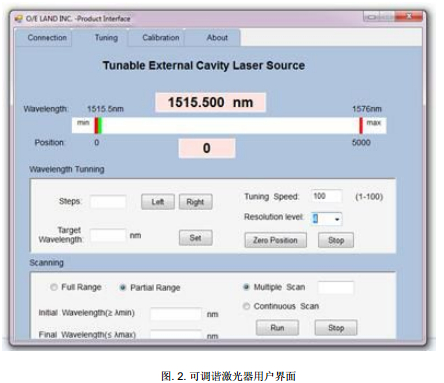Open the About tab

tap(217, 38)
